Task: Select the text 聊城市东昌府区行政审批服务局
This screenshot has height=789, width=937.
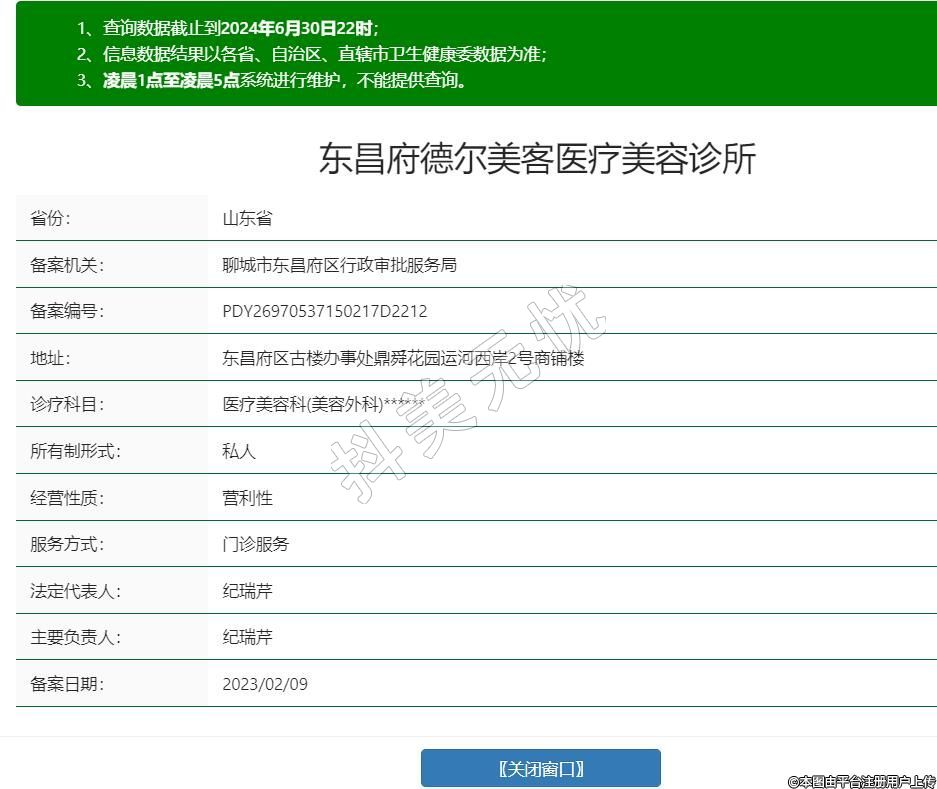Action: [339, 265]
